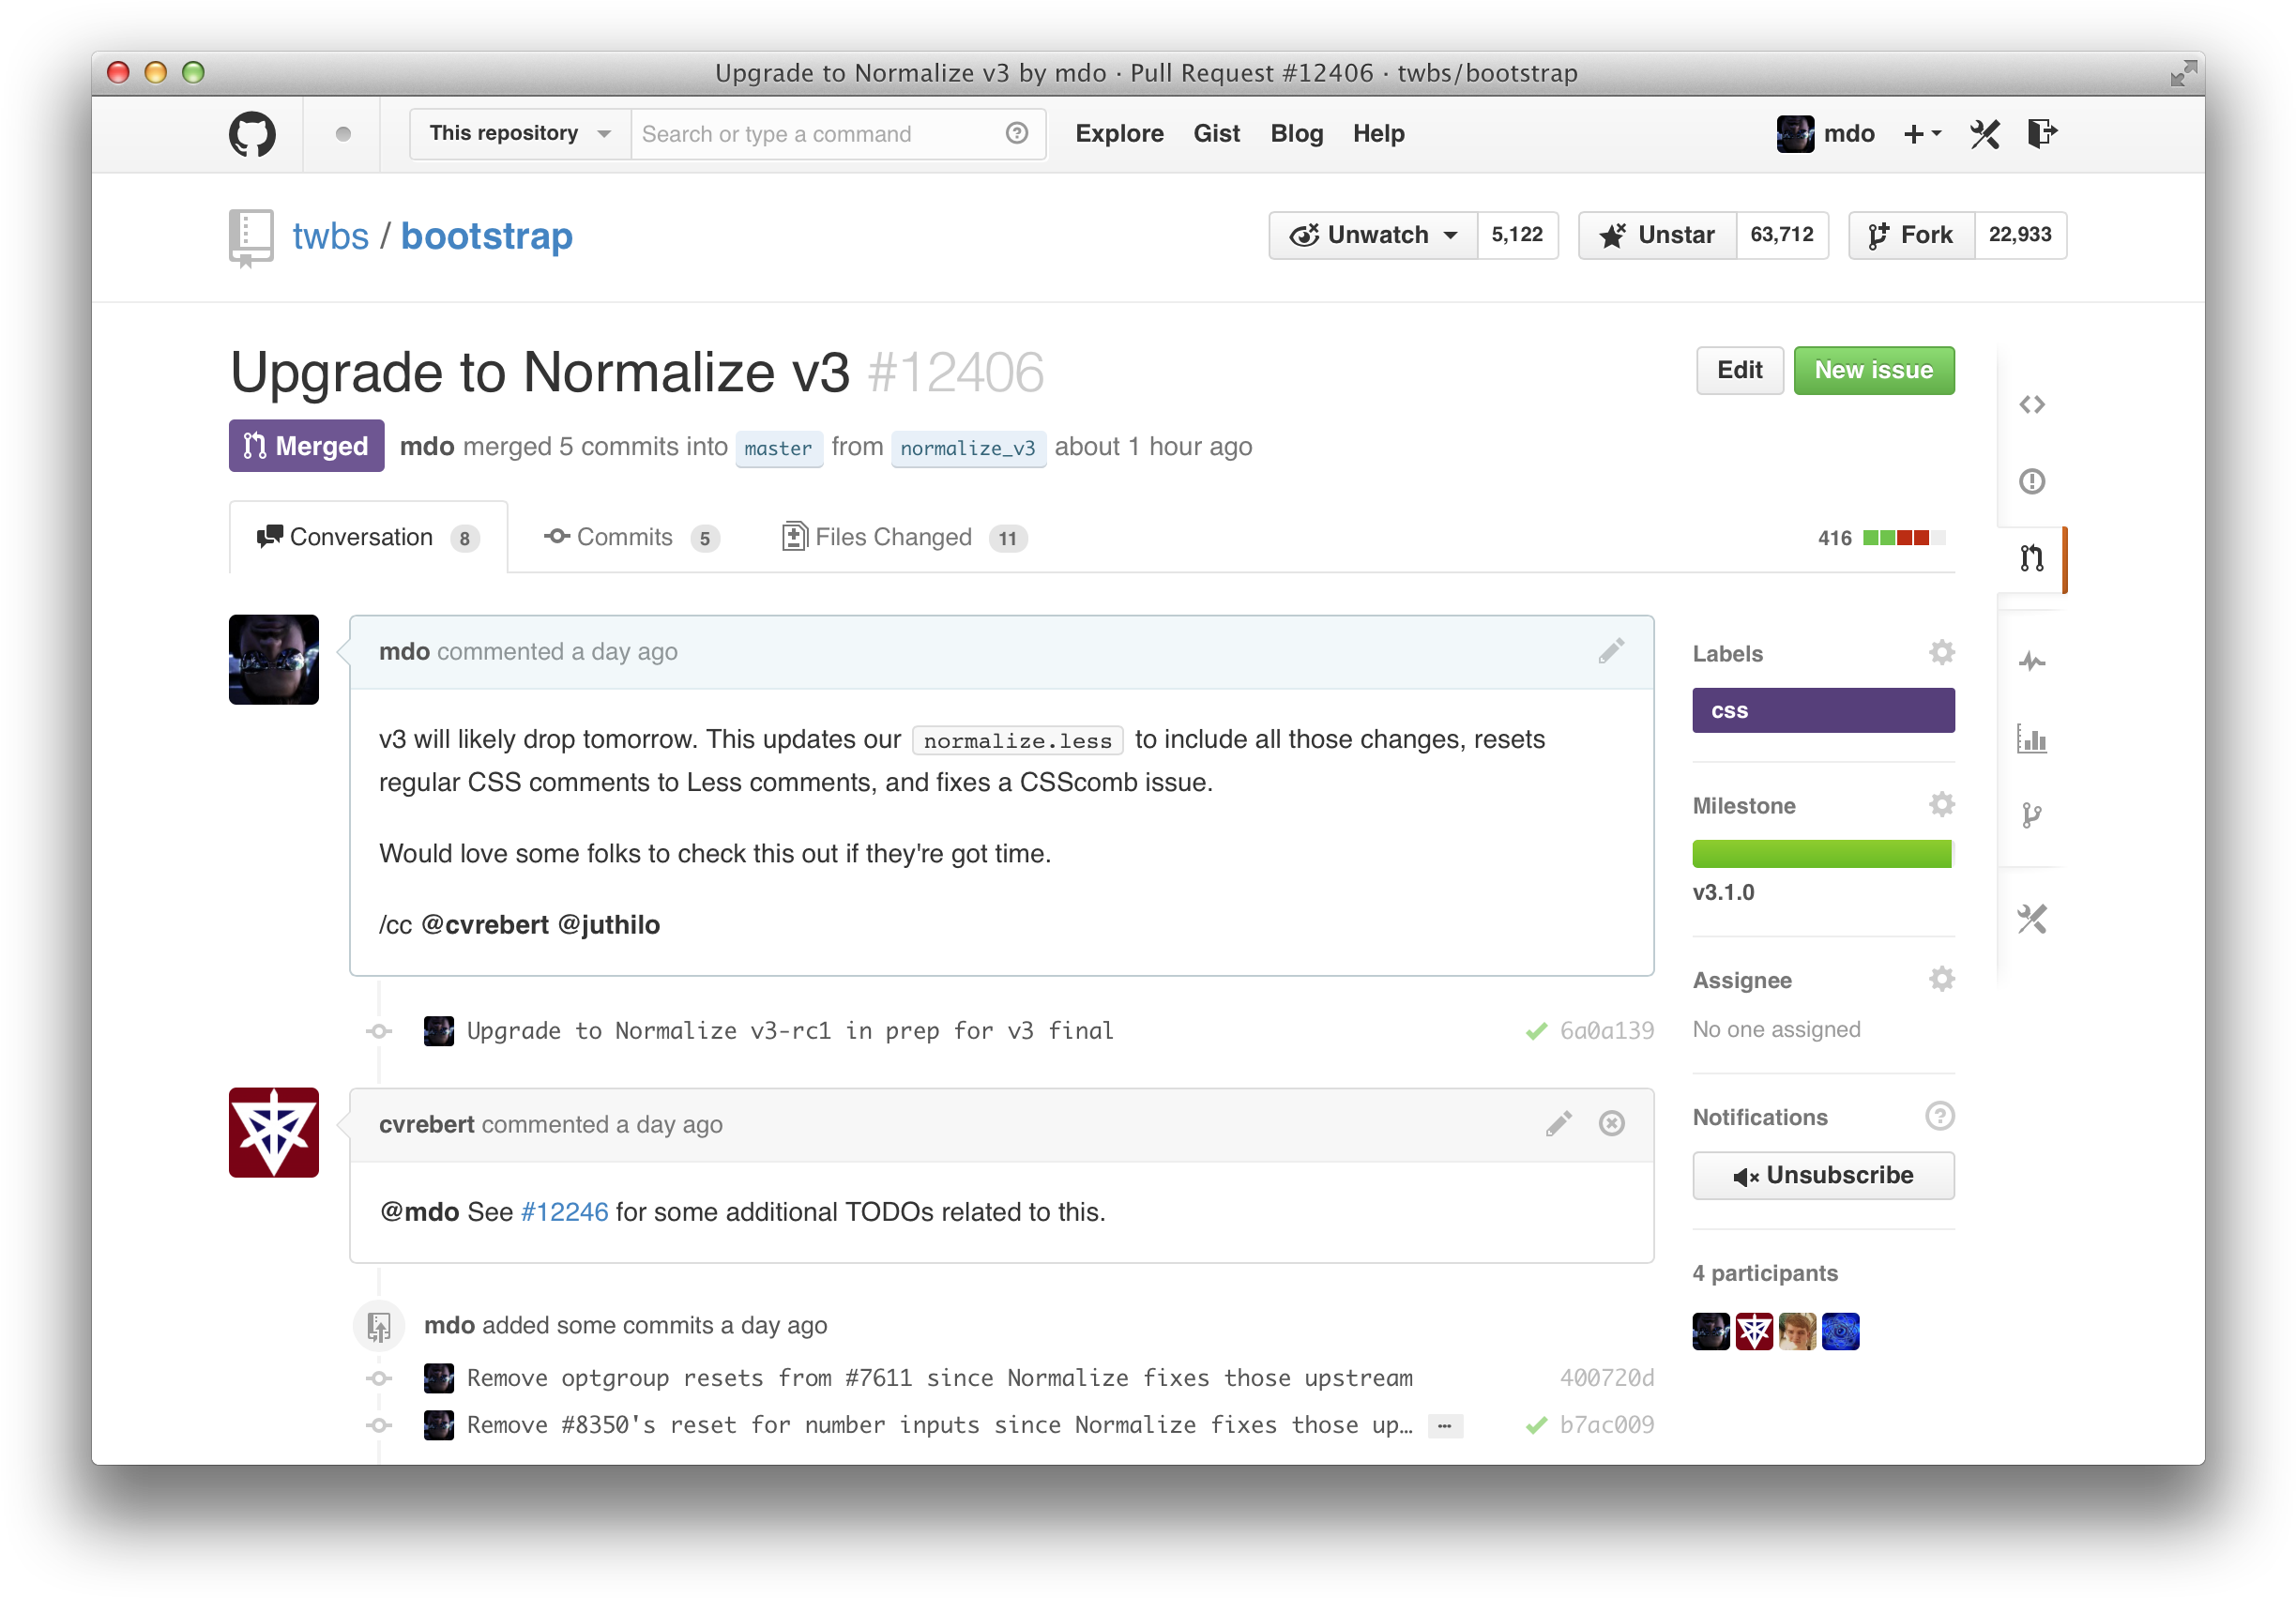Open the Code sidebar icon
Image resolution: width=2296 pixels, height=1598 pixels.
pyautogui.click(x=2031, y=405)
